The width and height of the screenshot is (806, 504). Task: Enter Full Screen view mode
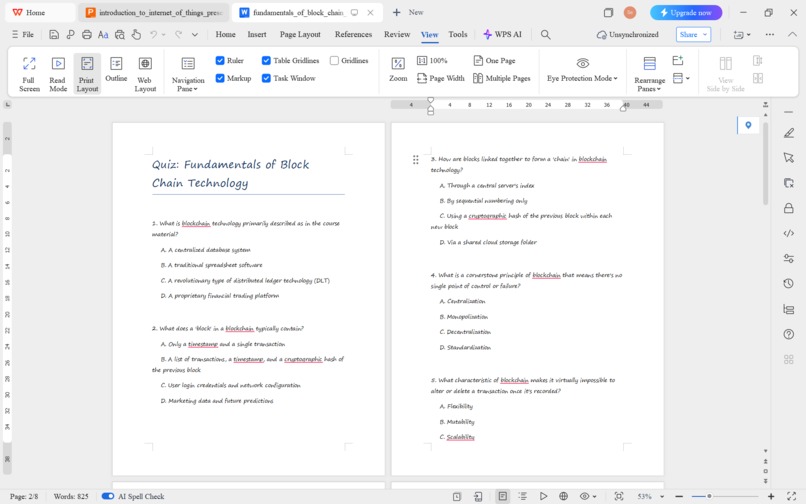(x=29, y=74)
